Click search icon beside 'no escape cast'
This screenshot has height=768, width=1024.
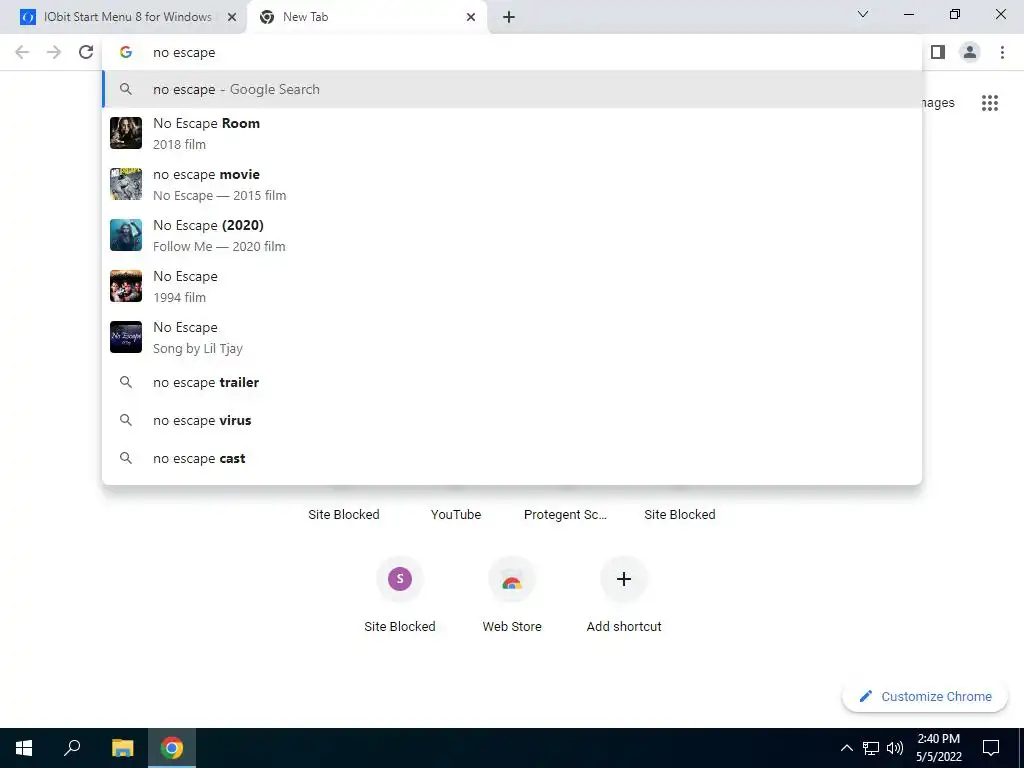pos(126,458)
